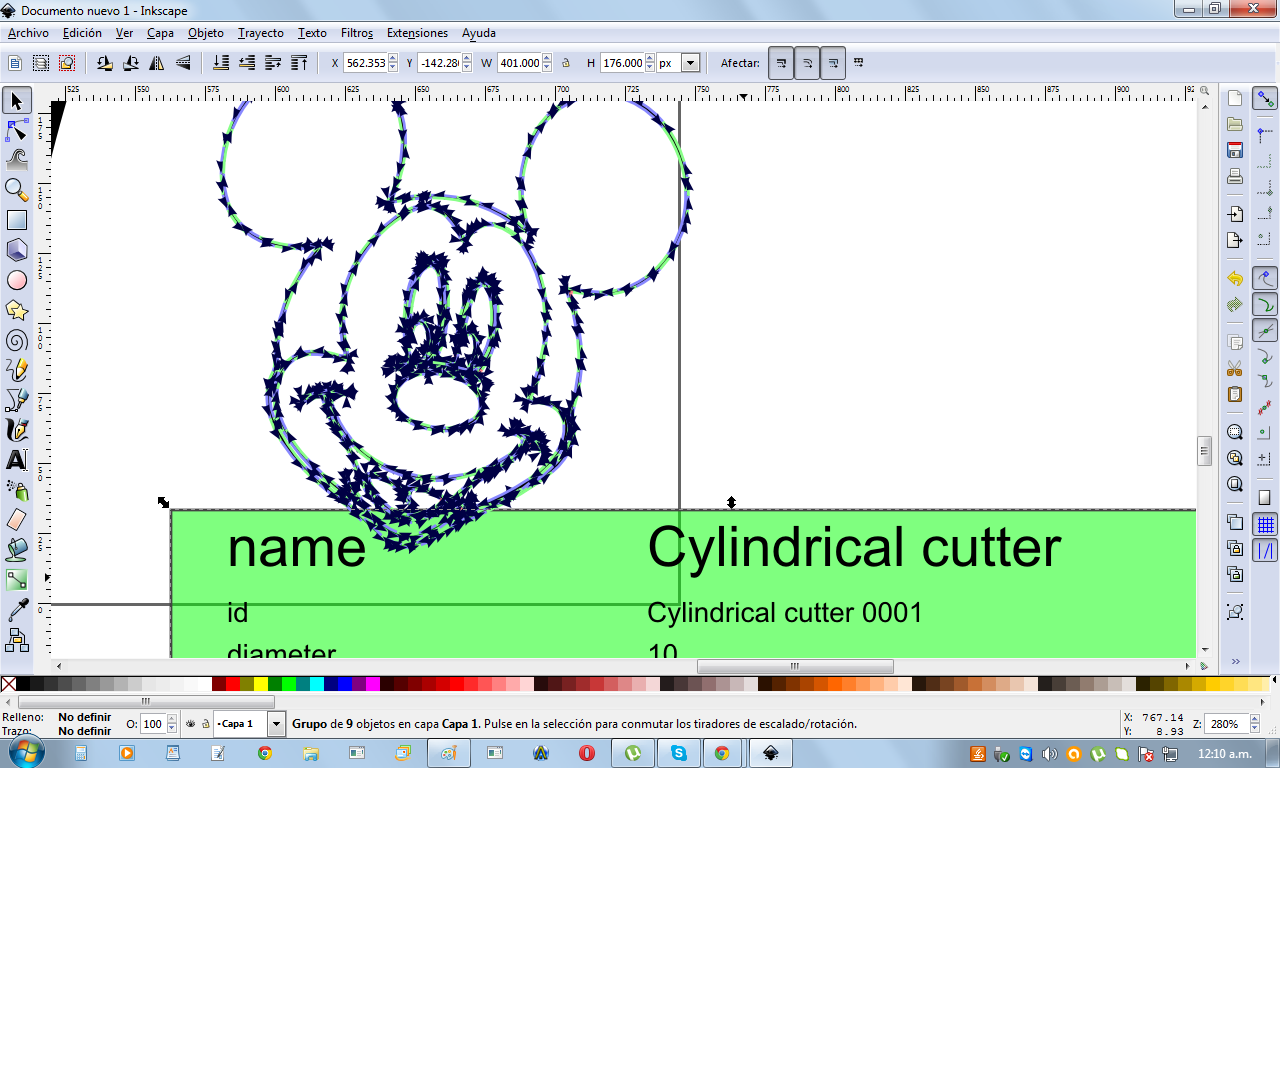
Task: Select the Spiral tool
Action: pos(17,340)
